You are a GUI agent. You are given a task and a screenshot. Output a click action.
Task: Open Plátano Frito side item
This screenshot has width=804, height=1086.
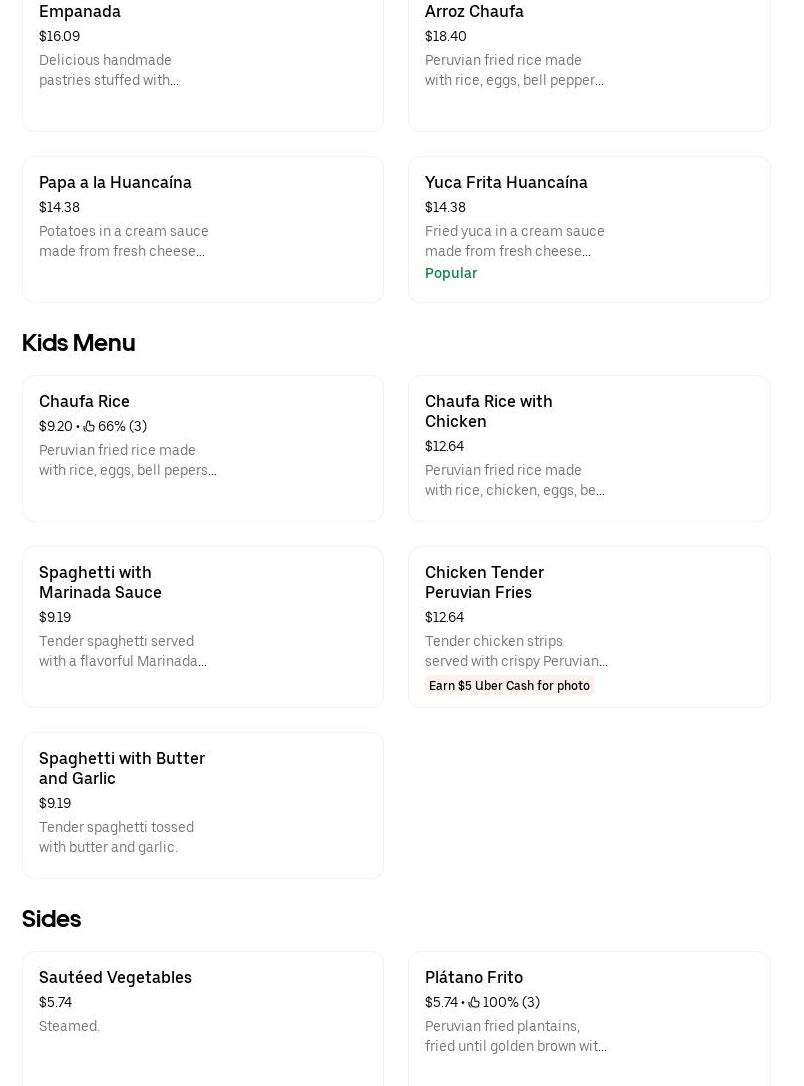474,977
